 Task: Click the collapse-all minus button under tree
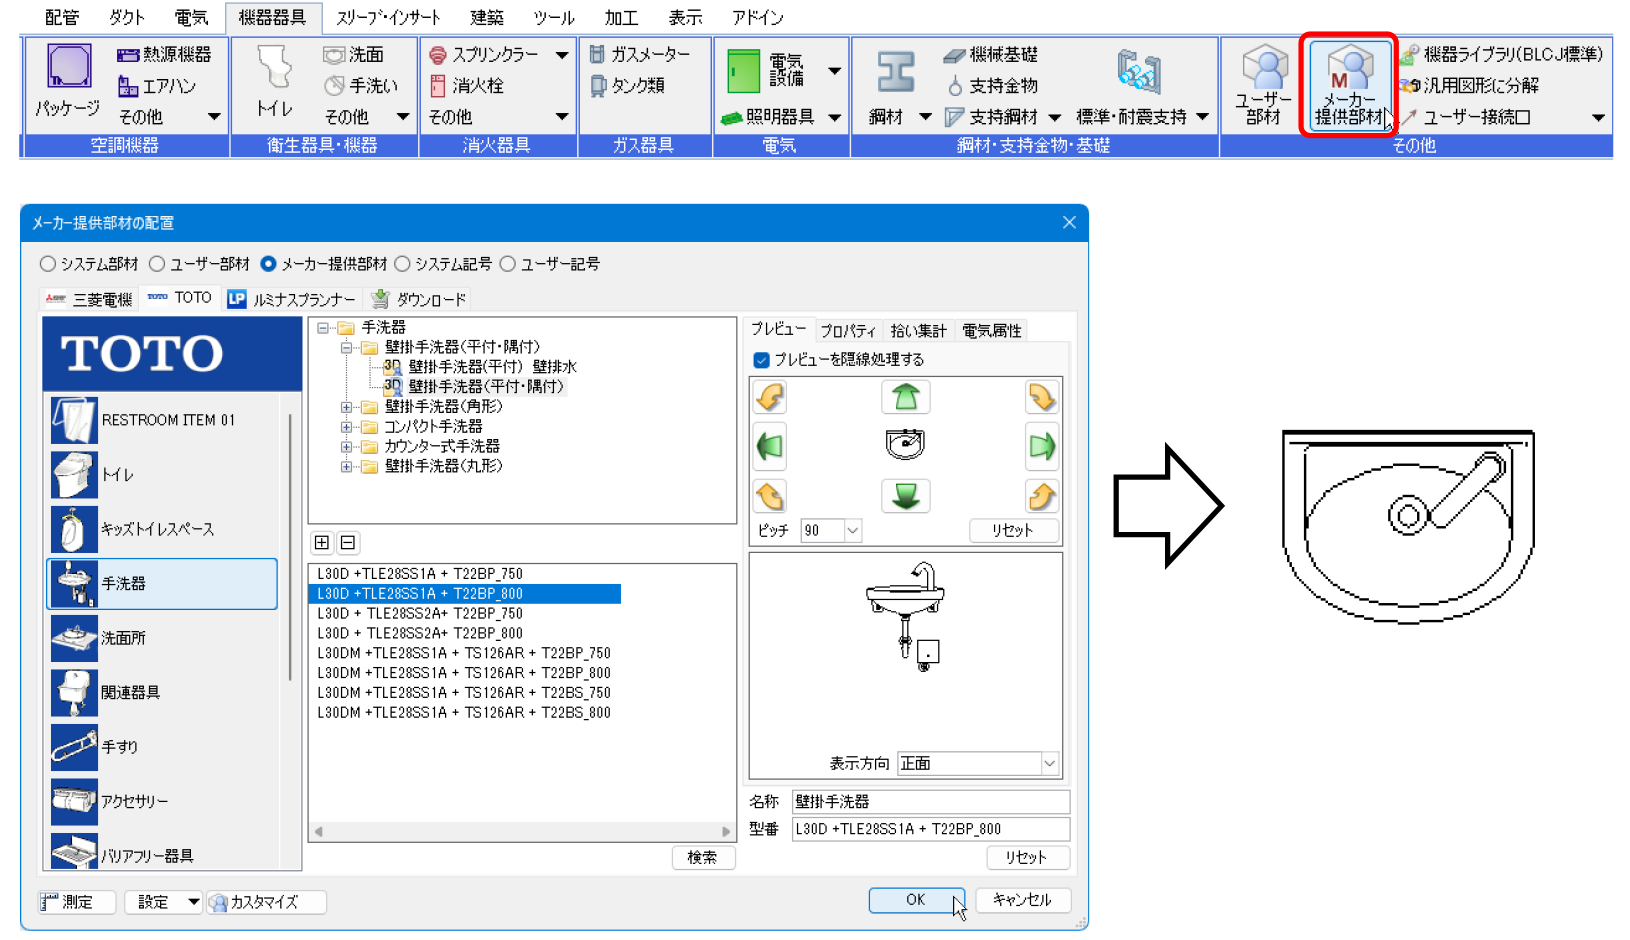pos(348,543)
